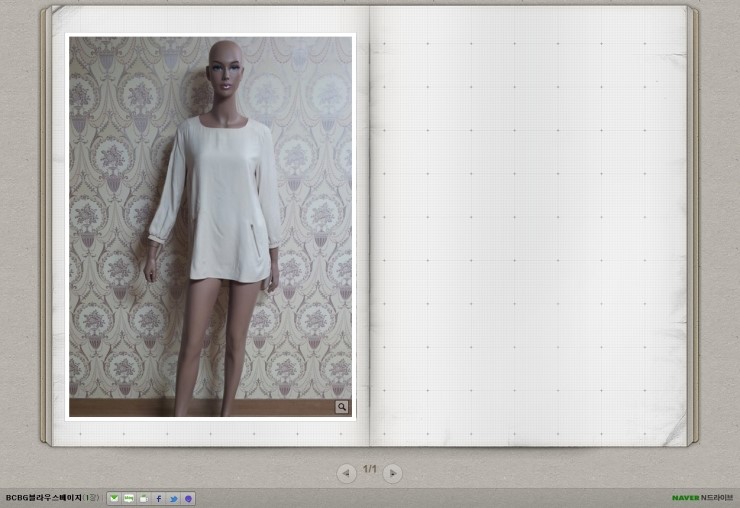Share to Naver cafe via the cup icon
The image size is (740, 508).
pos(143,498)
